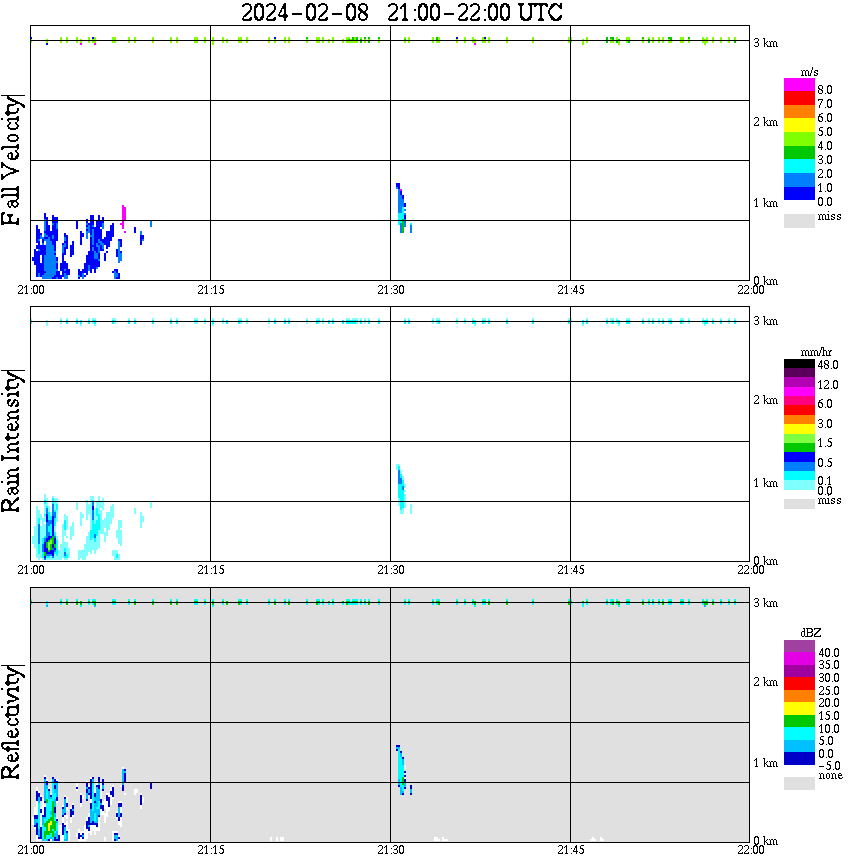Image resolution: width=850 pixels, height=868 pixels.
Task: Pick the green swatch in the dBZ legend
Action: 799,721
